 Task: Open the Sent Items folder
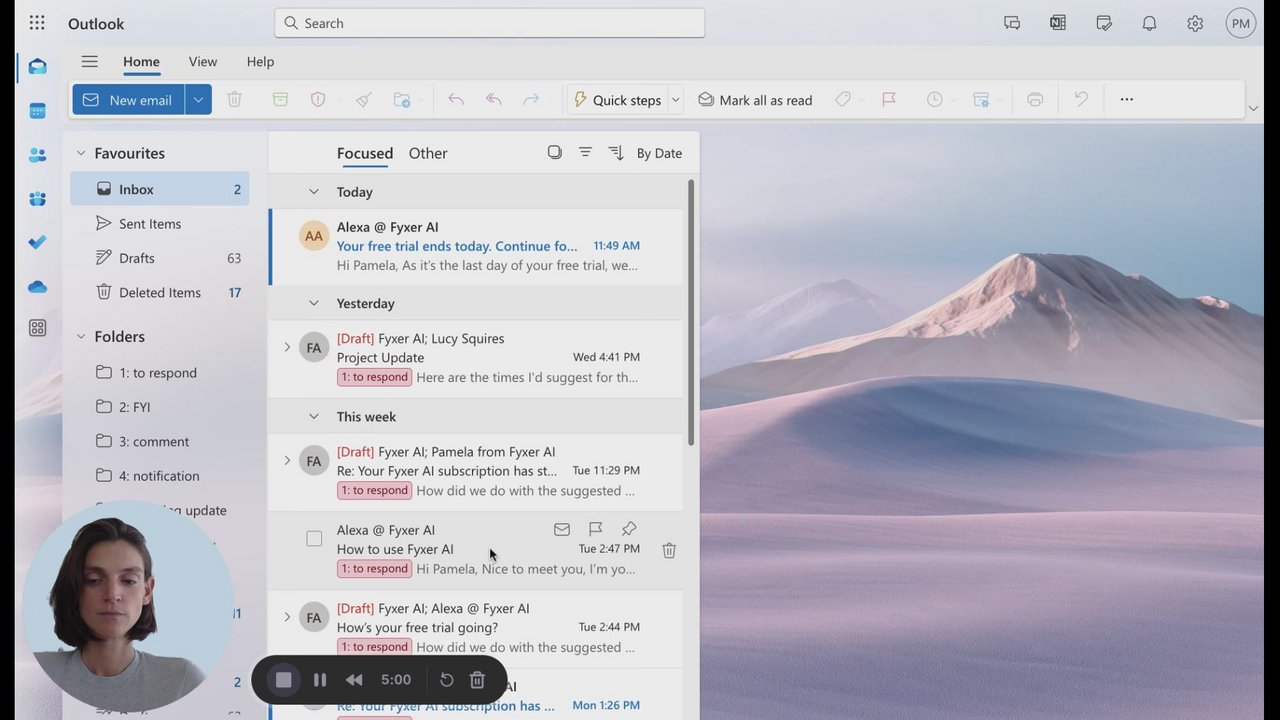point(160,224)
